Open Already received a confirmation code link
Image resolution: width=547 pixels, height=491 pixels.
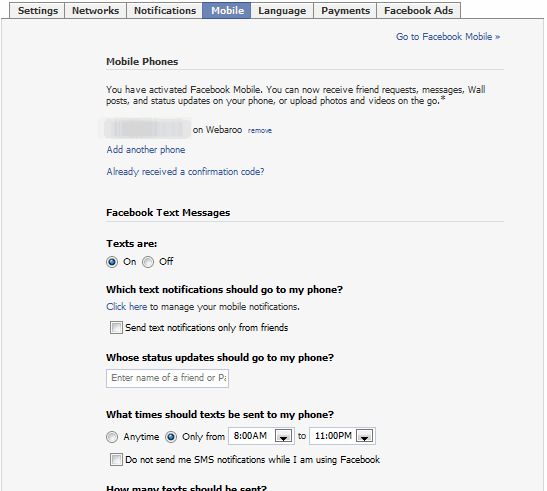point(185,172)
